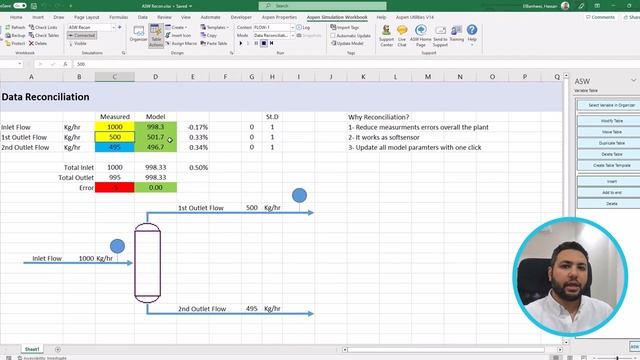Image resolution: width=640 pixels, height=360 pixels.
Task: Click the Add to end button
Action: [x=610, y=192]
